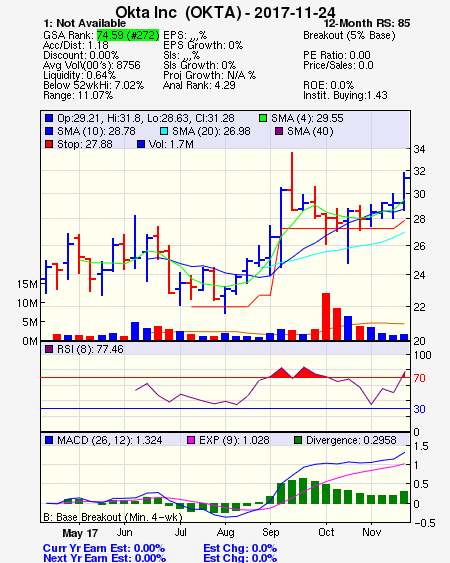450x563 pixels.
Task: Click the Stop: 27.88 legend text
Action: tap(85, 144)
